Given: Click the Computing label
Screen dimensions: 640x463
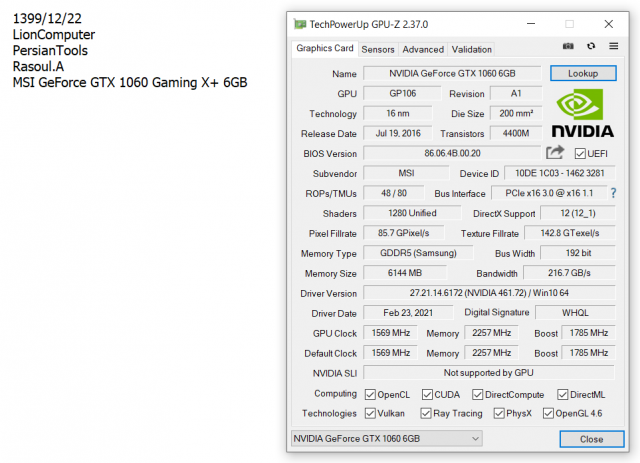Looking at the screenshot, I should 336,394.
